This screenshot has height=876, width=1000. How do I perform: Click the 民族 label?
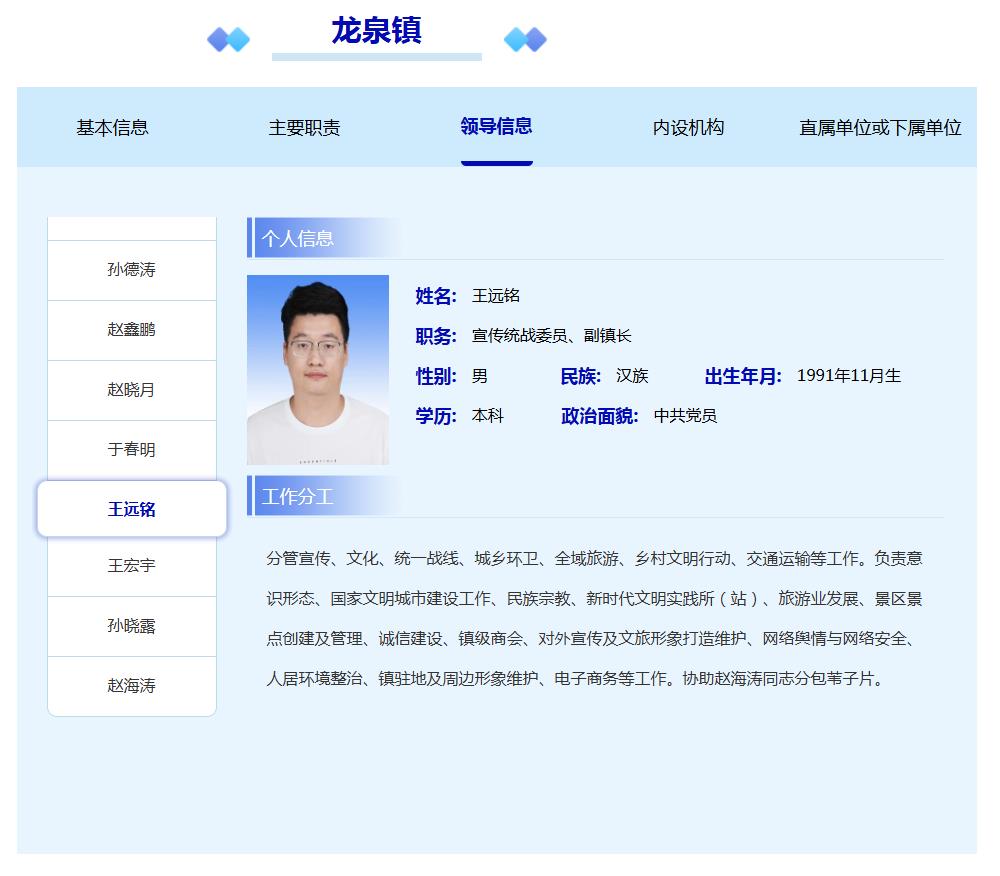pos(580,376)
